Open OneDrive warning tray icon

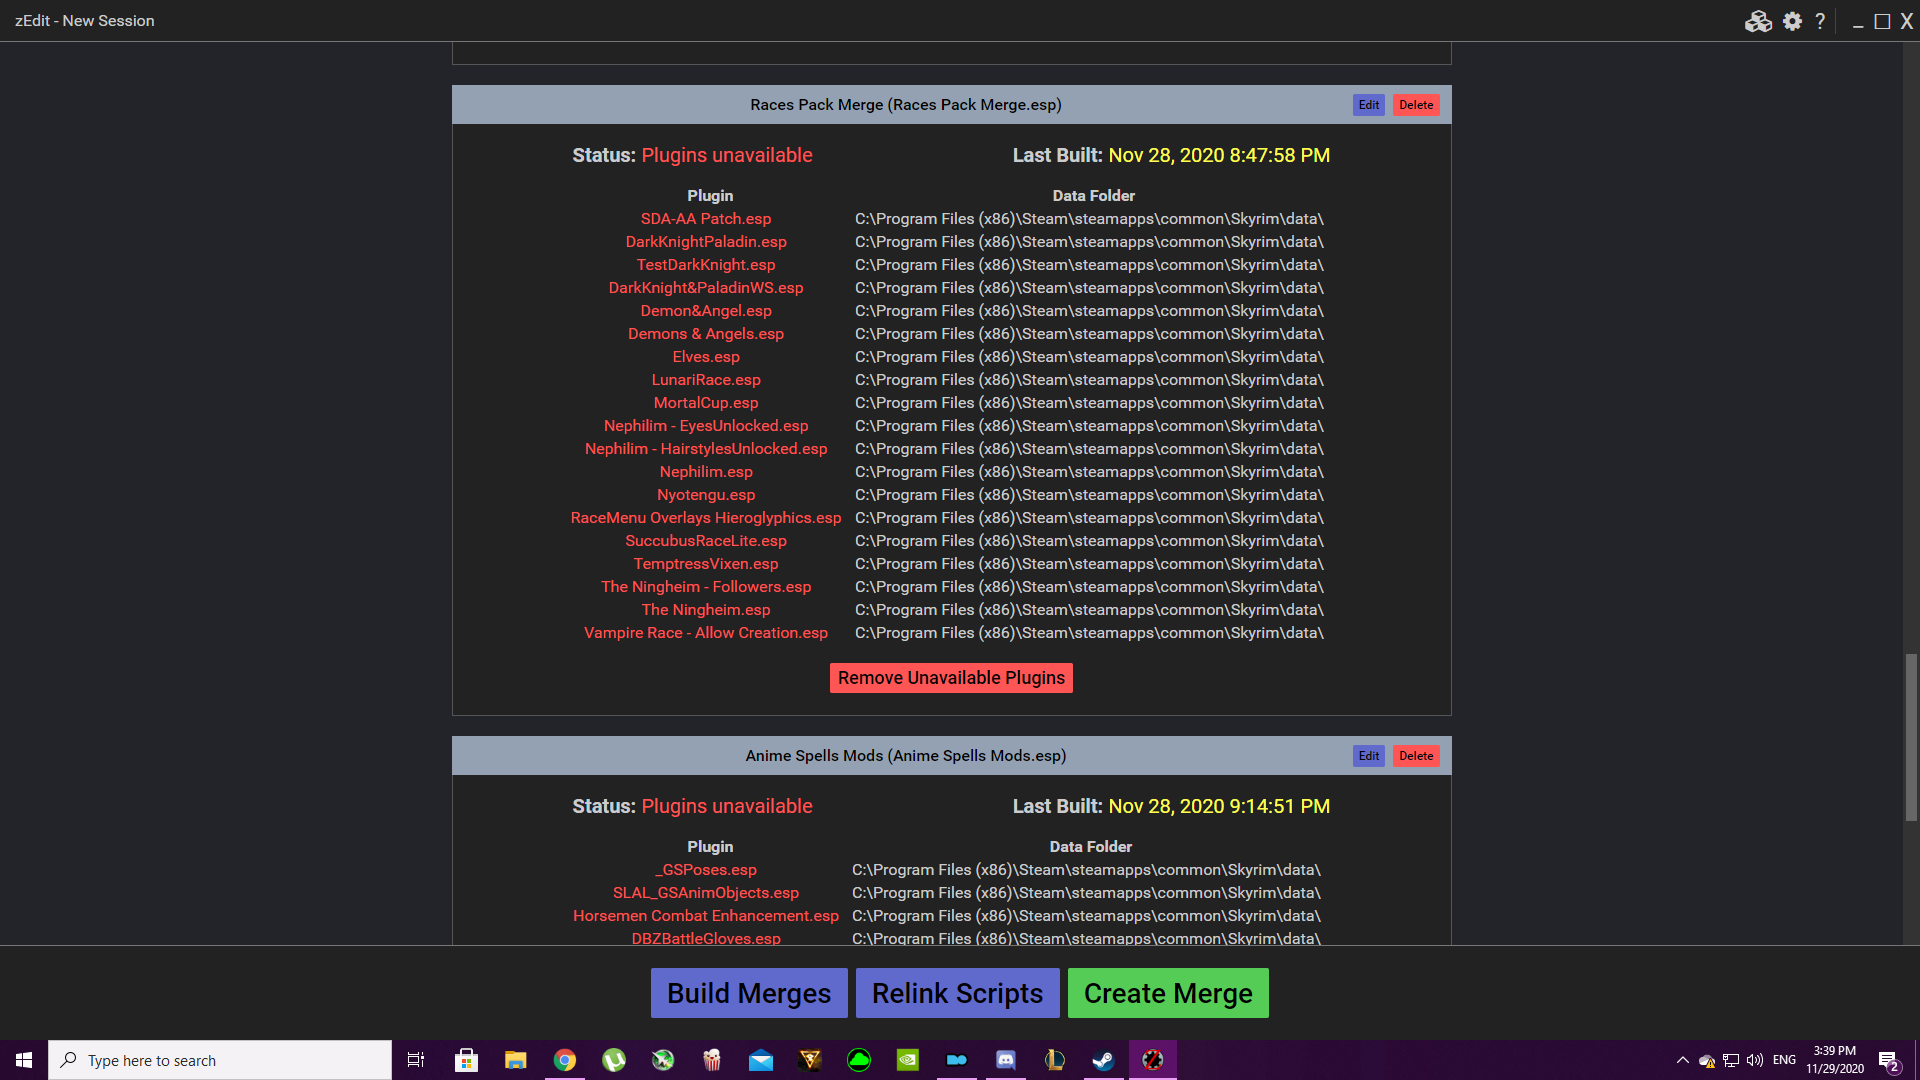1707,1060
